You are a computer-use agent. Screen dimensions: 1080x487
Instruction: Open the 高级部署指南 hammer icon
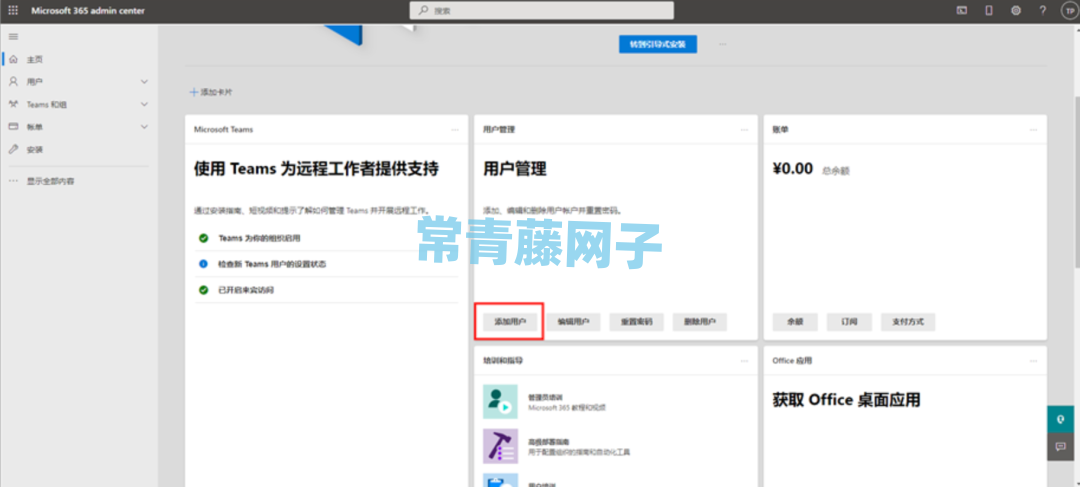(x=500, y=446)
